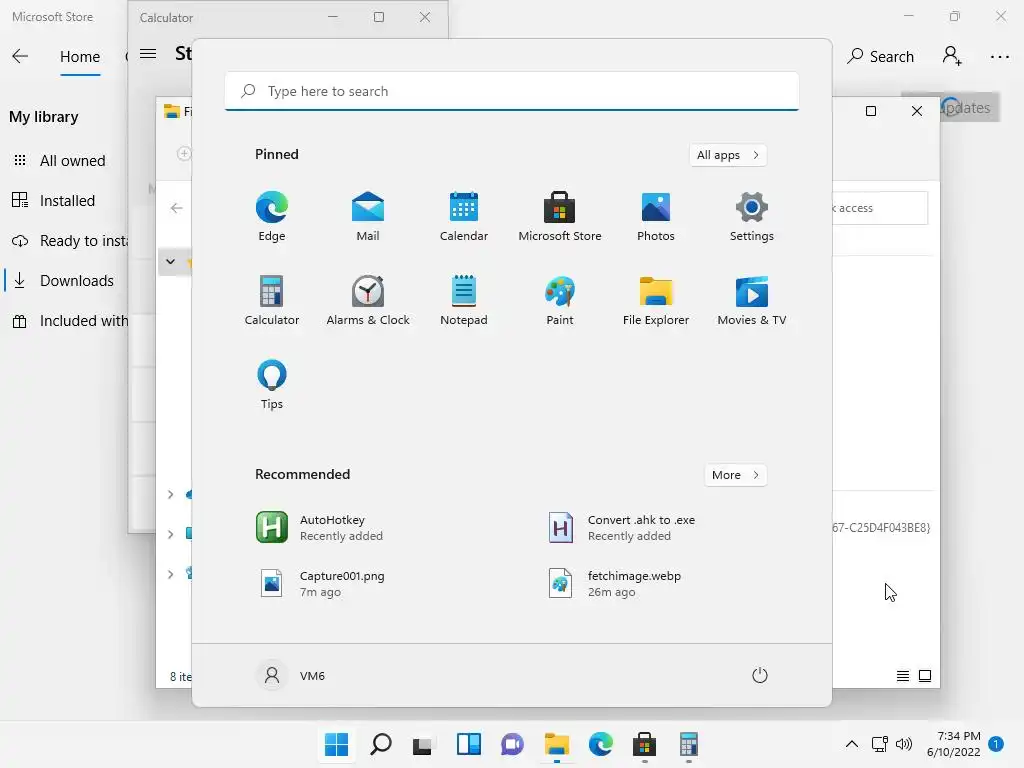Switch to File Explorer on taskbar
Viewport: 1024px width, 768px height.
click(557, 744)
